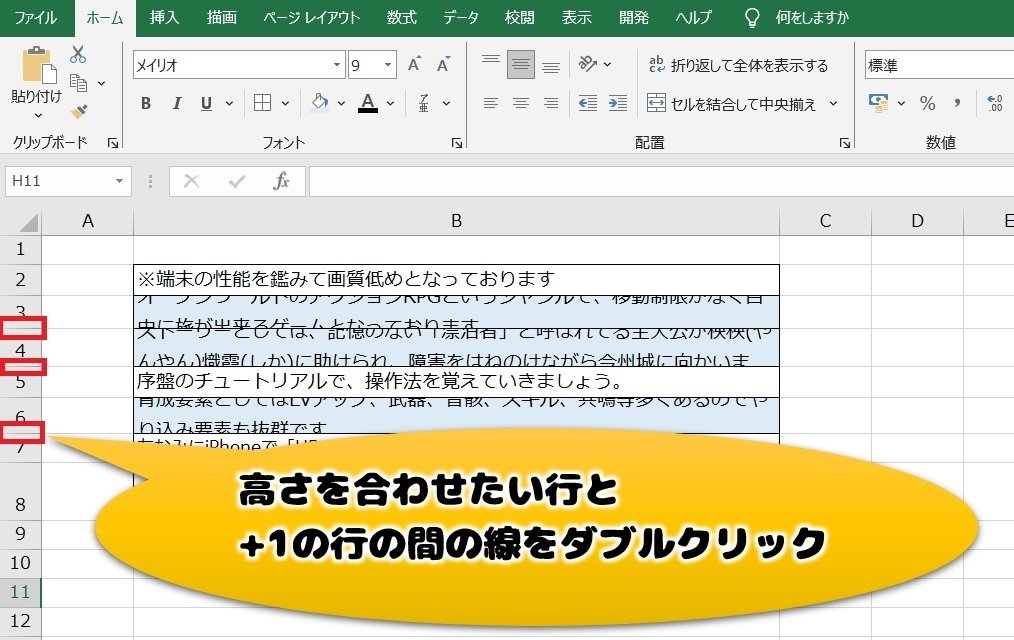
Task: Open the Insert Function (fx) dialog
Action: pyautogui.click(x=281, y=182)
